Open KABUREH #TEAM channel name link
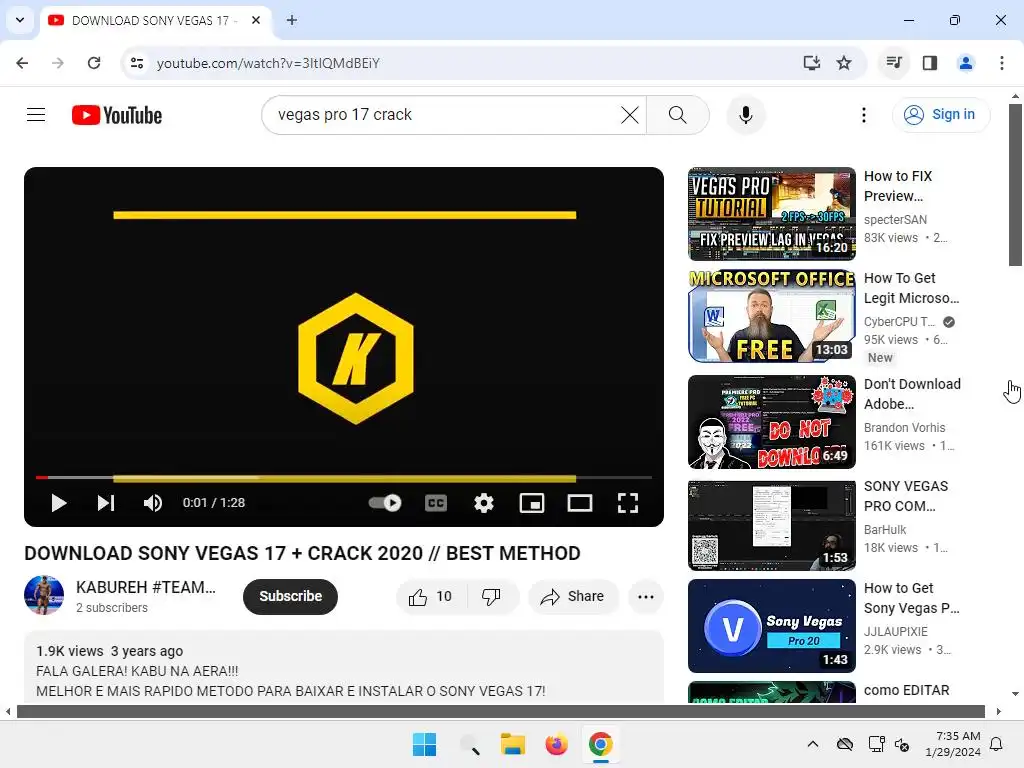The height and width of the screenshot is (768, 1024). coord(146,587)
